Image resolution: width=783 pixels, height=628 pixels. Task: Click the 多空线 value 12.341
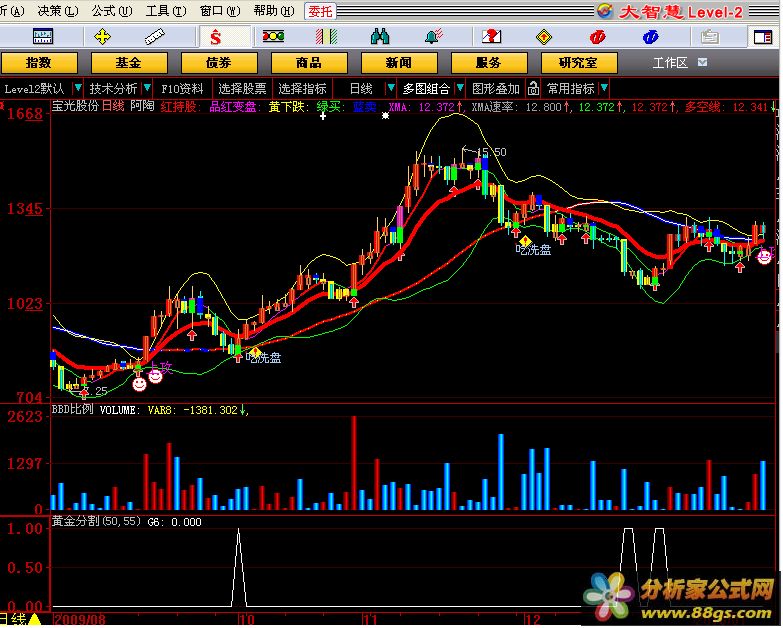tap(751, 106)
